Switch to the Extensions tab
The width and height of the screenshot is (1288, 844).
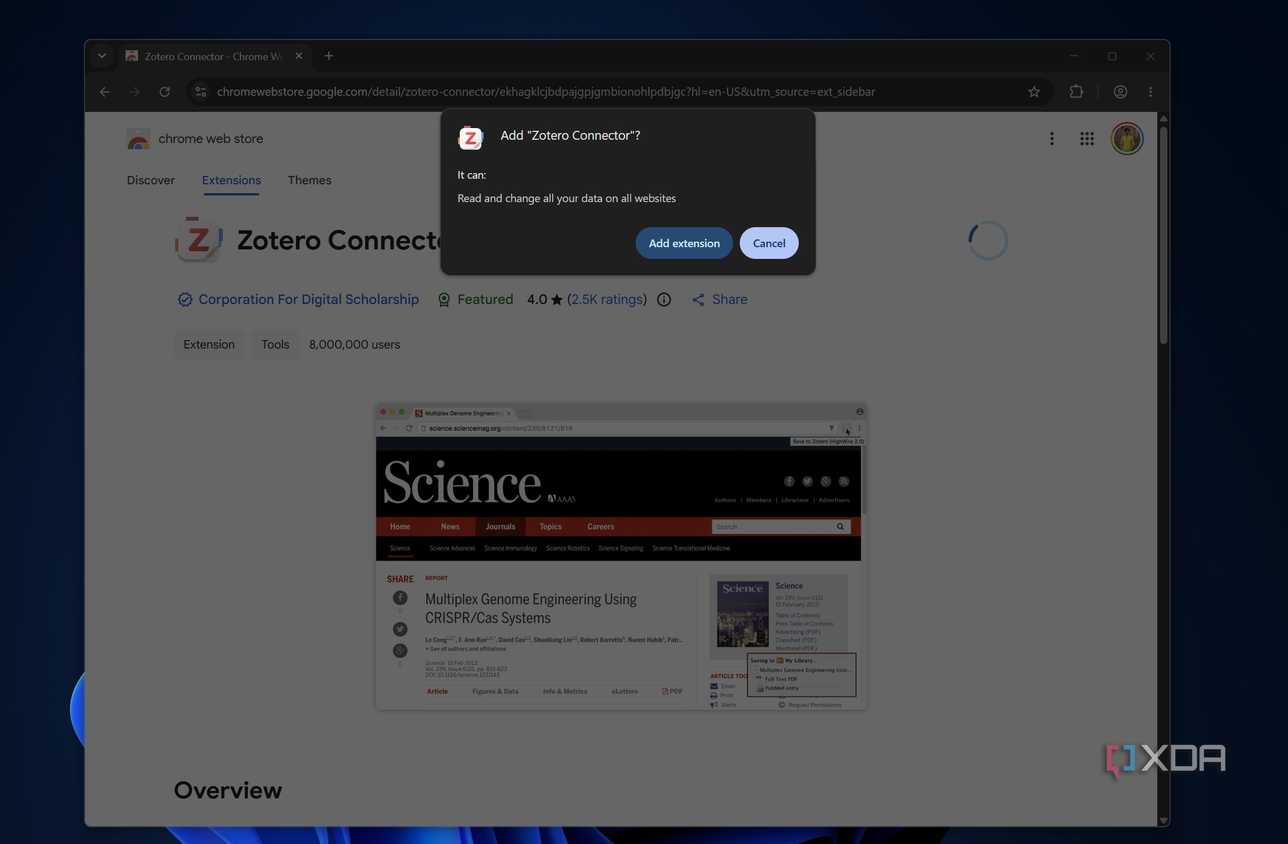[x=231, y=180]
